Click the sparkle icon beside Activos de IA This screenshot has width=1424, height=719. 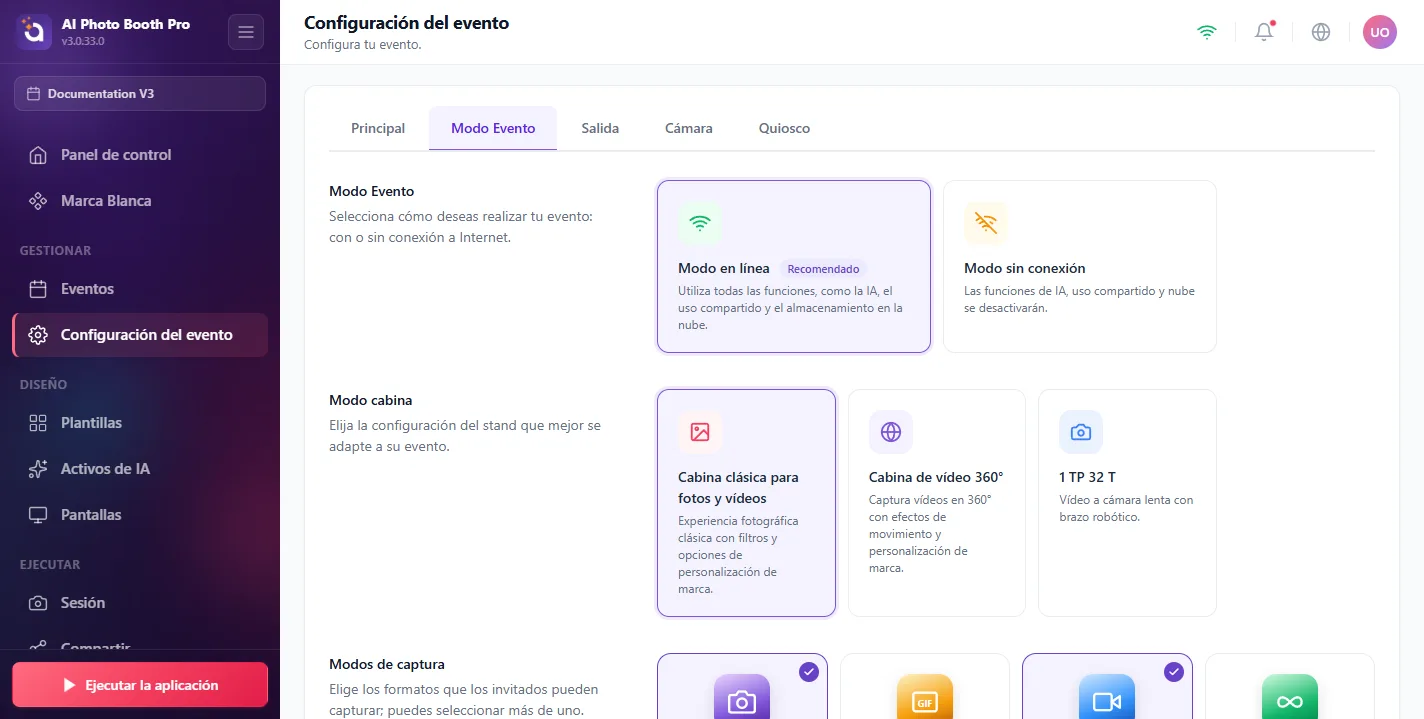click(x=38, y=469)
